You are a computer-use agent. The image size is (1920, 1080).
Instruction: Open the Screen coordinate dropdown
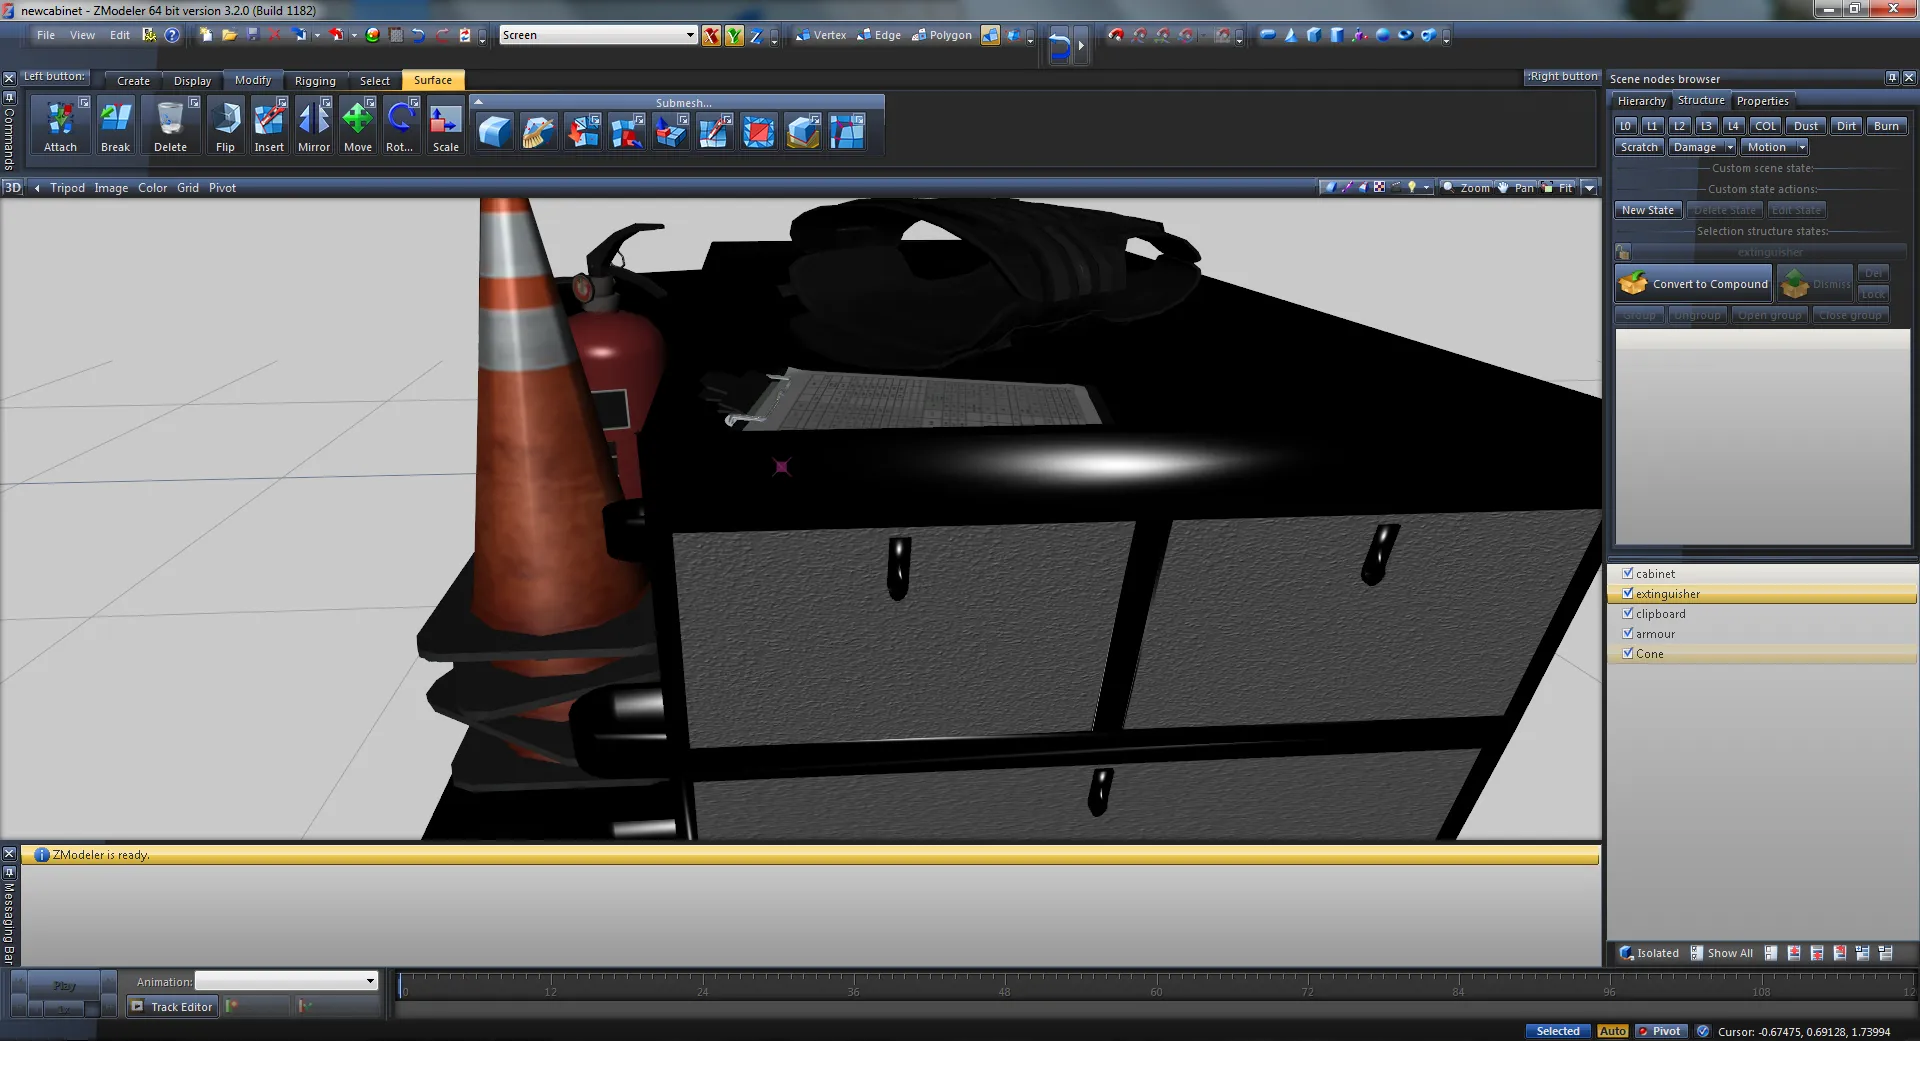click(689, 35)
